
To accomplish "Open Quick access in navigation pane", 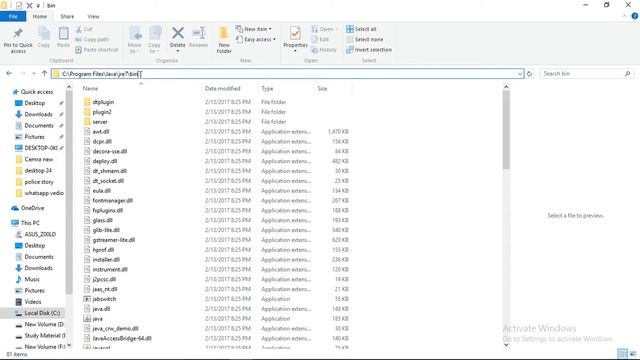I will pyautogui.click(x=33, y=92).
